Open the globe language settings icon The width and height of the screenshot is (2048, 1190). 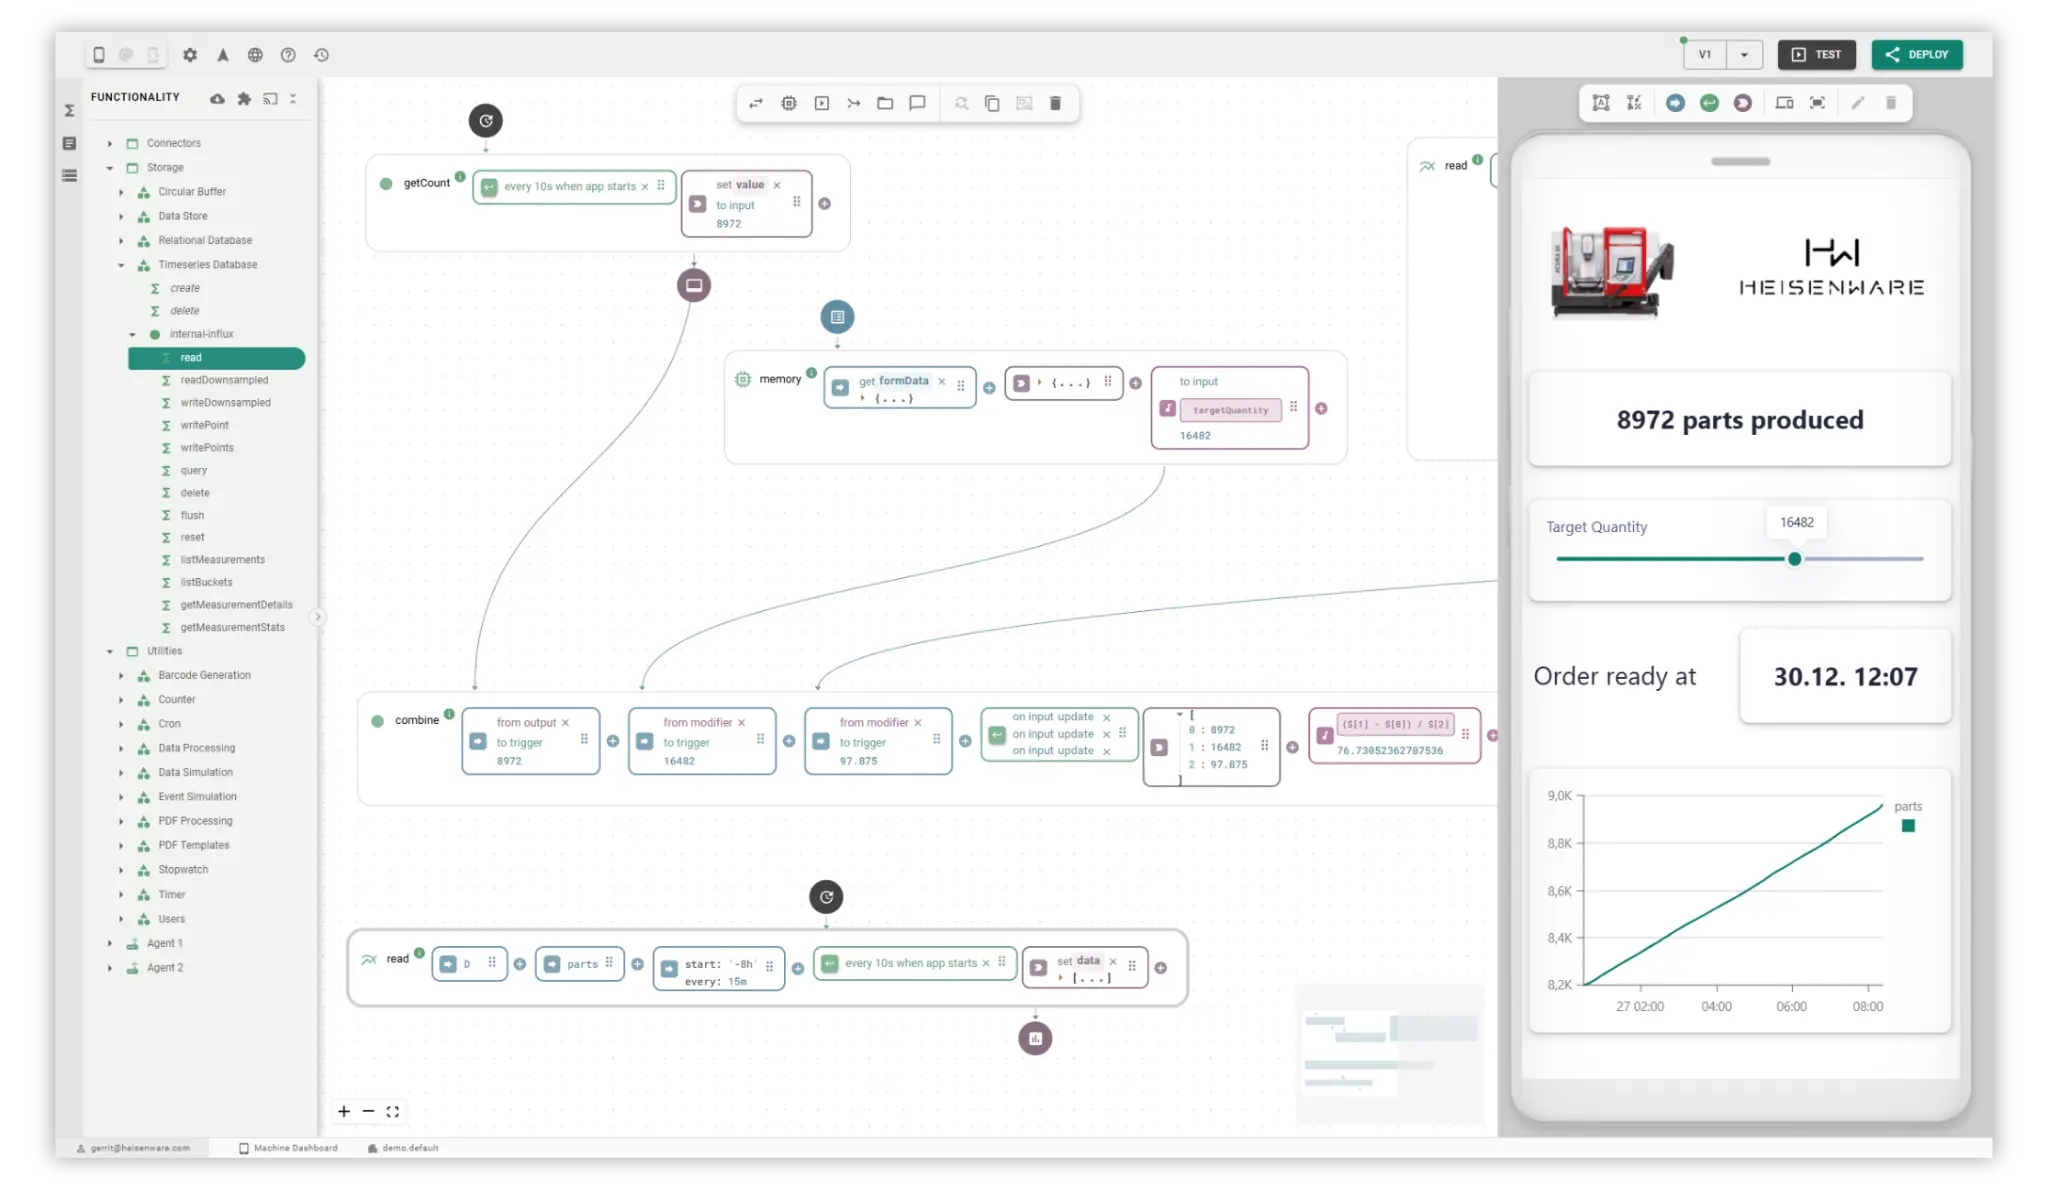[255, 55]
